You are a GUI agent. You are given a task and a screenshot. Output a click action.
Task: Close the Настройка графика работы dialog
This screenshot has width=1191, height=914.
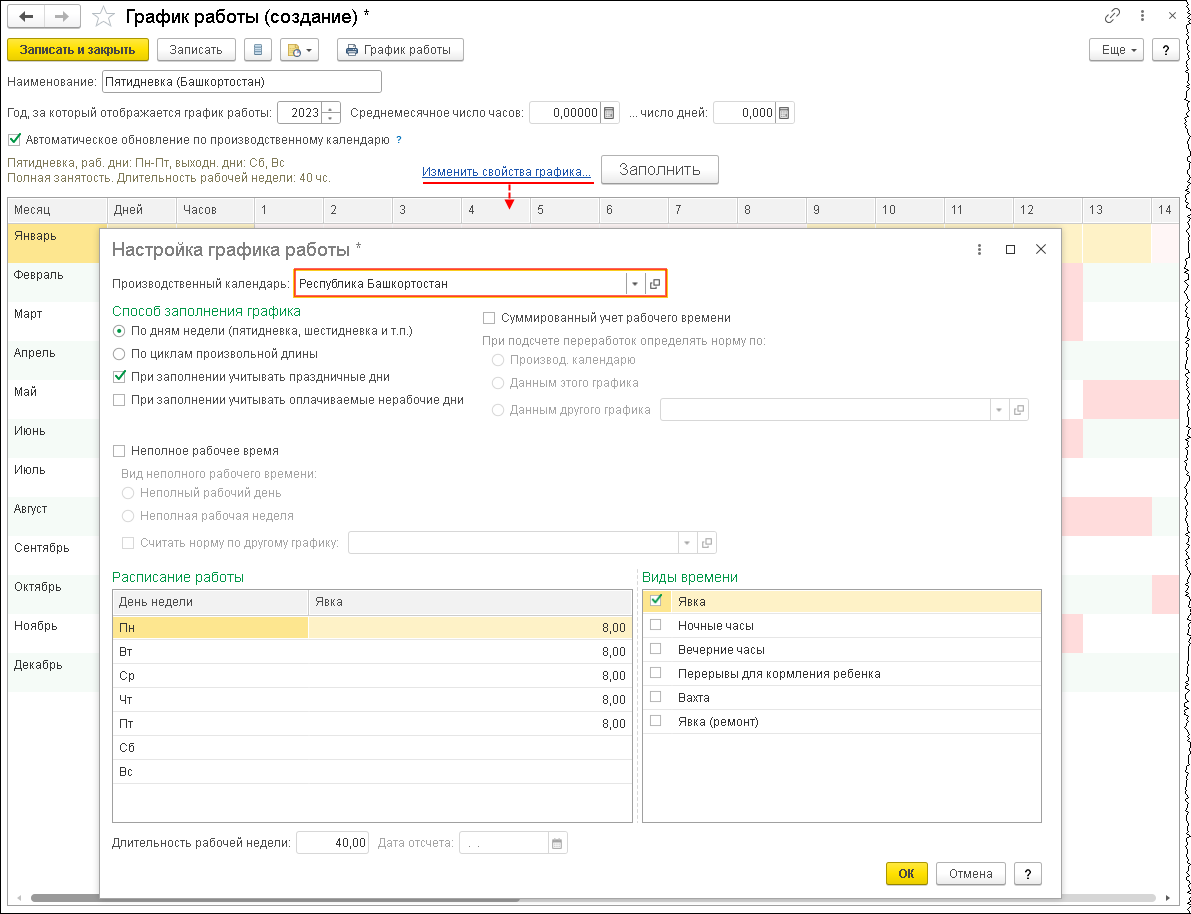click(1041, 249)
